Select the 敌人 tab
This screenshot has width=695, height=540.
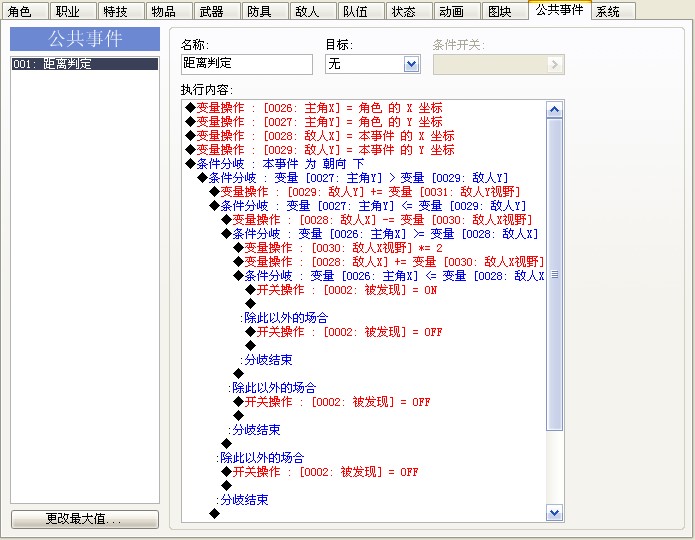pos(313,11)
